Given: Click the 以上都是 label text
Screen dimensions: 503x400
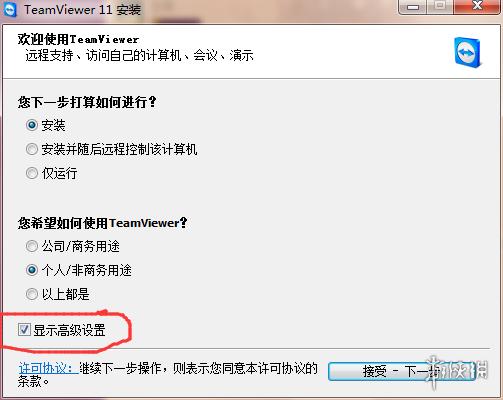Looking at the screenshot, I should click(x=65, y=294).
